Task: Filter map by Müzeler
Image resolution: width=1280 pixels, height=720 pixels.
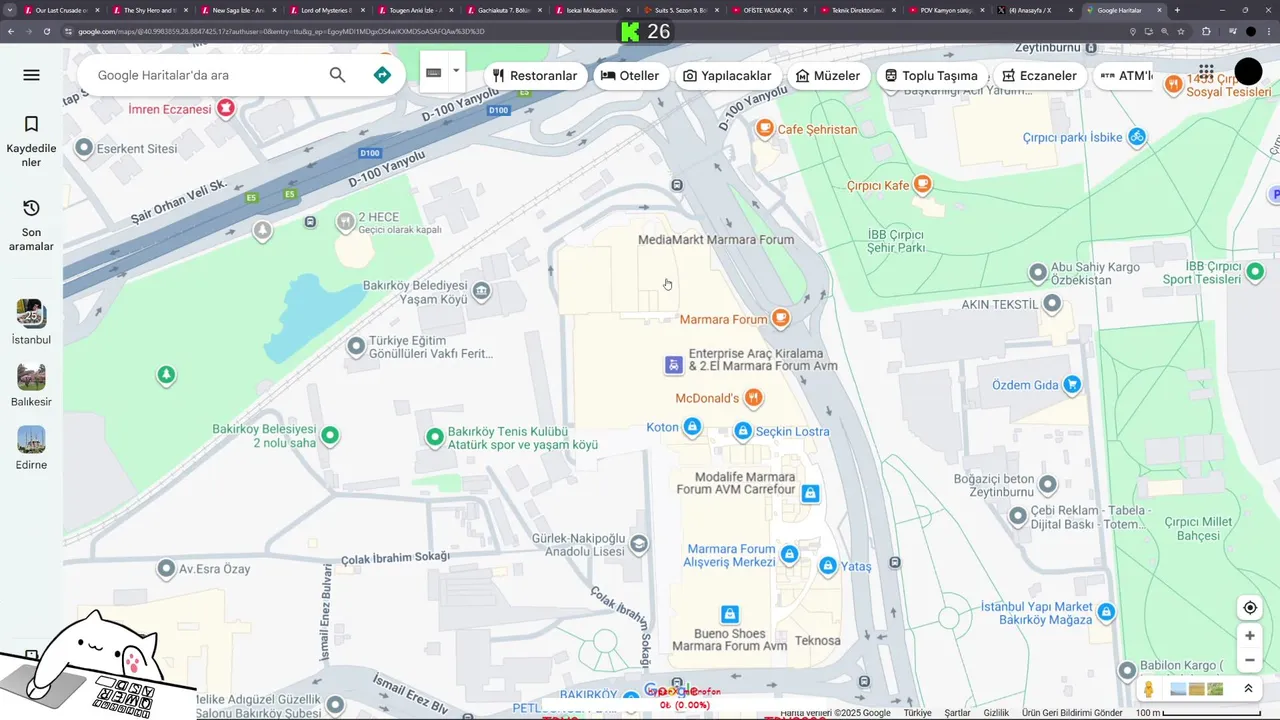Action: point(827,76)
